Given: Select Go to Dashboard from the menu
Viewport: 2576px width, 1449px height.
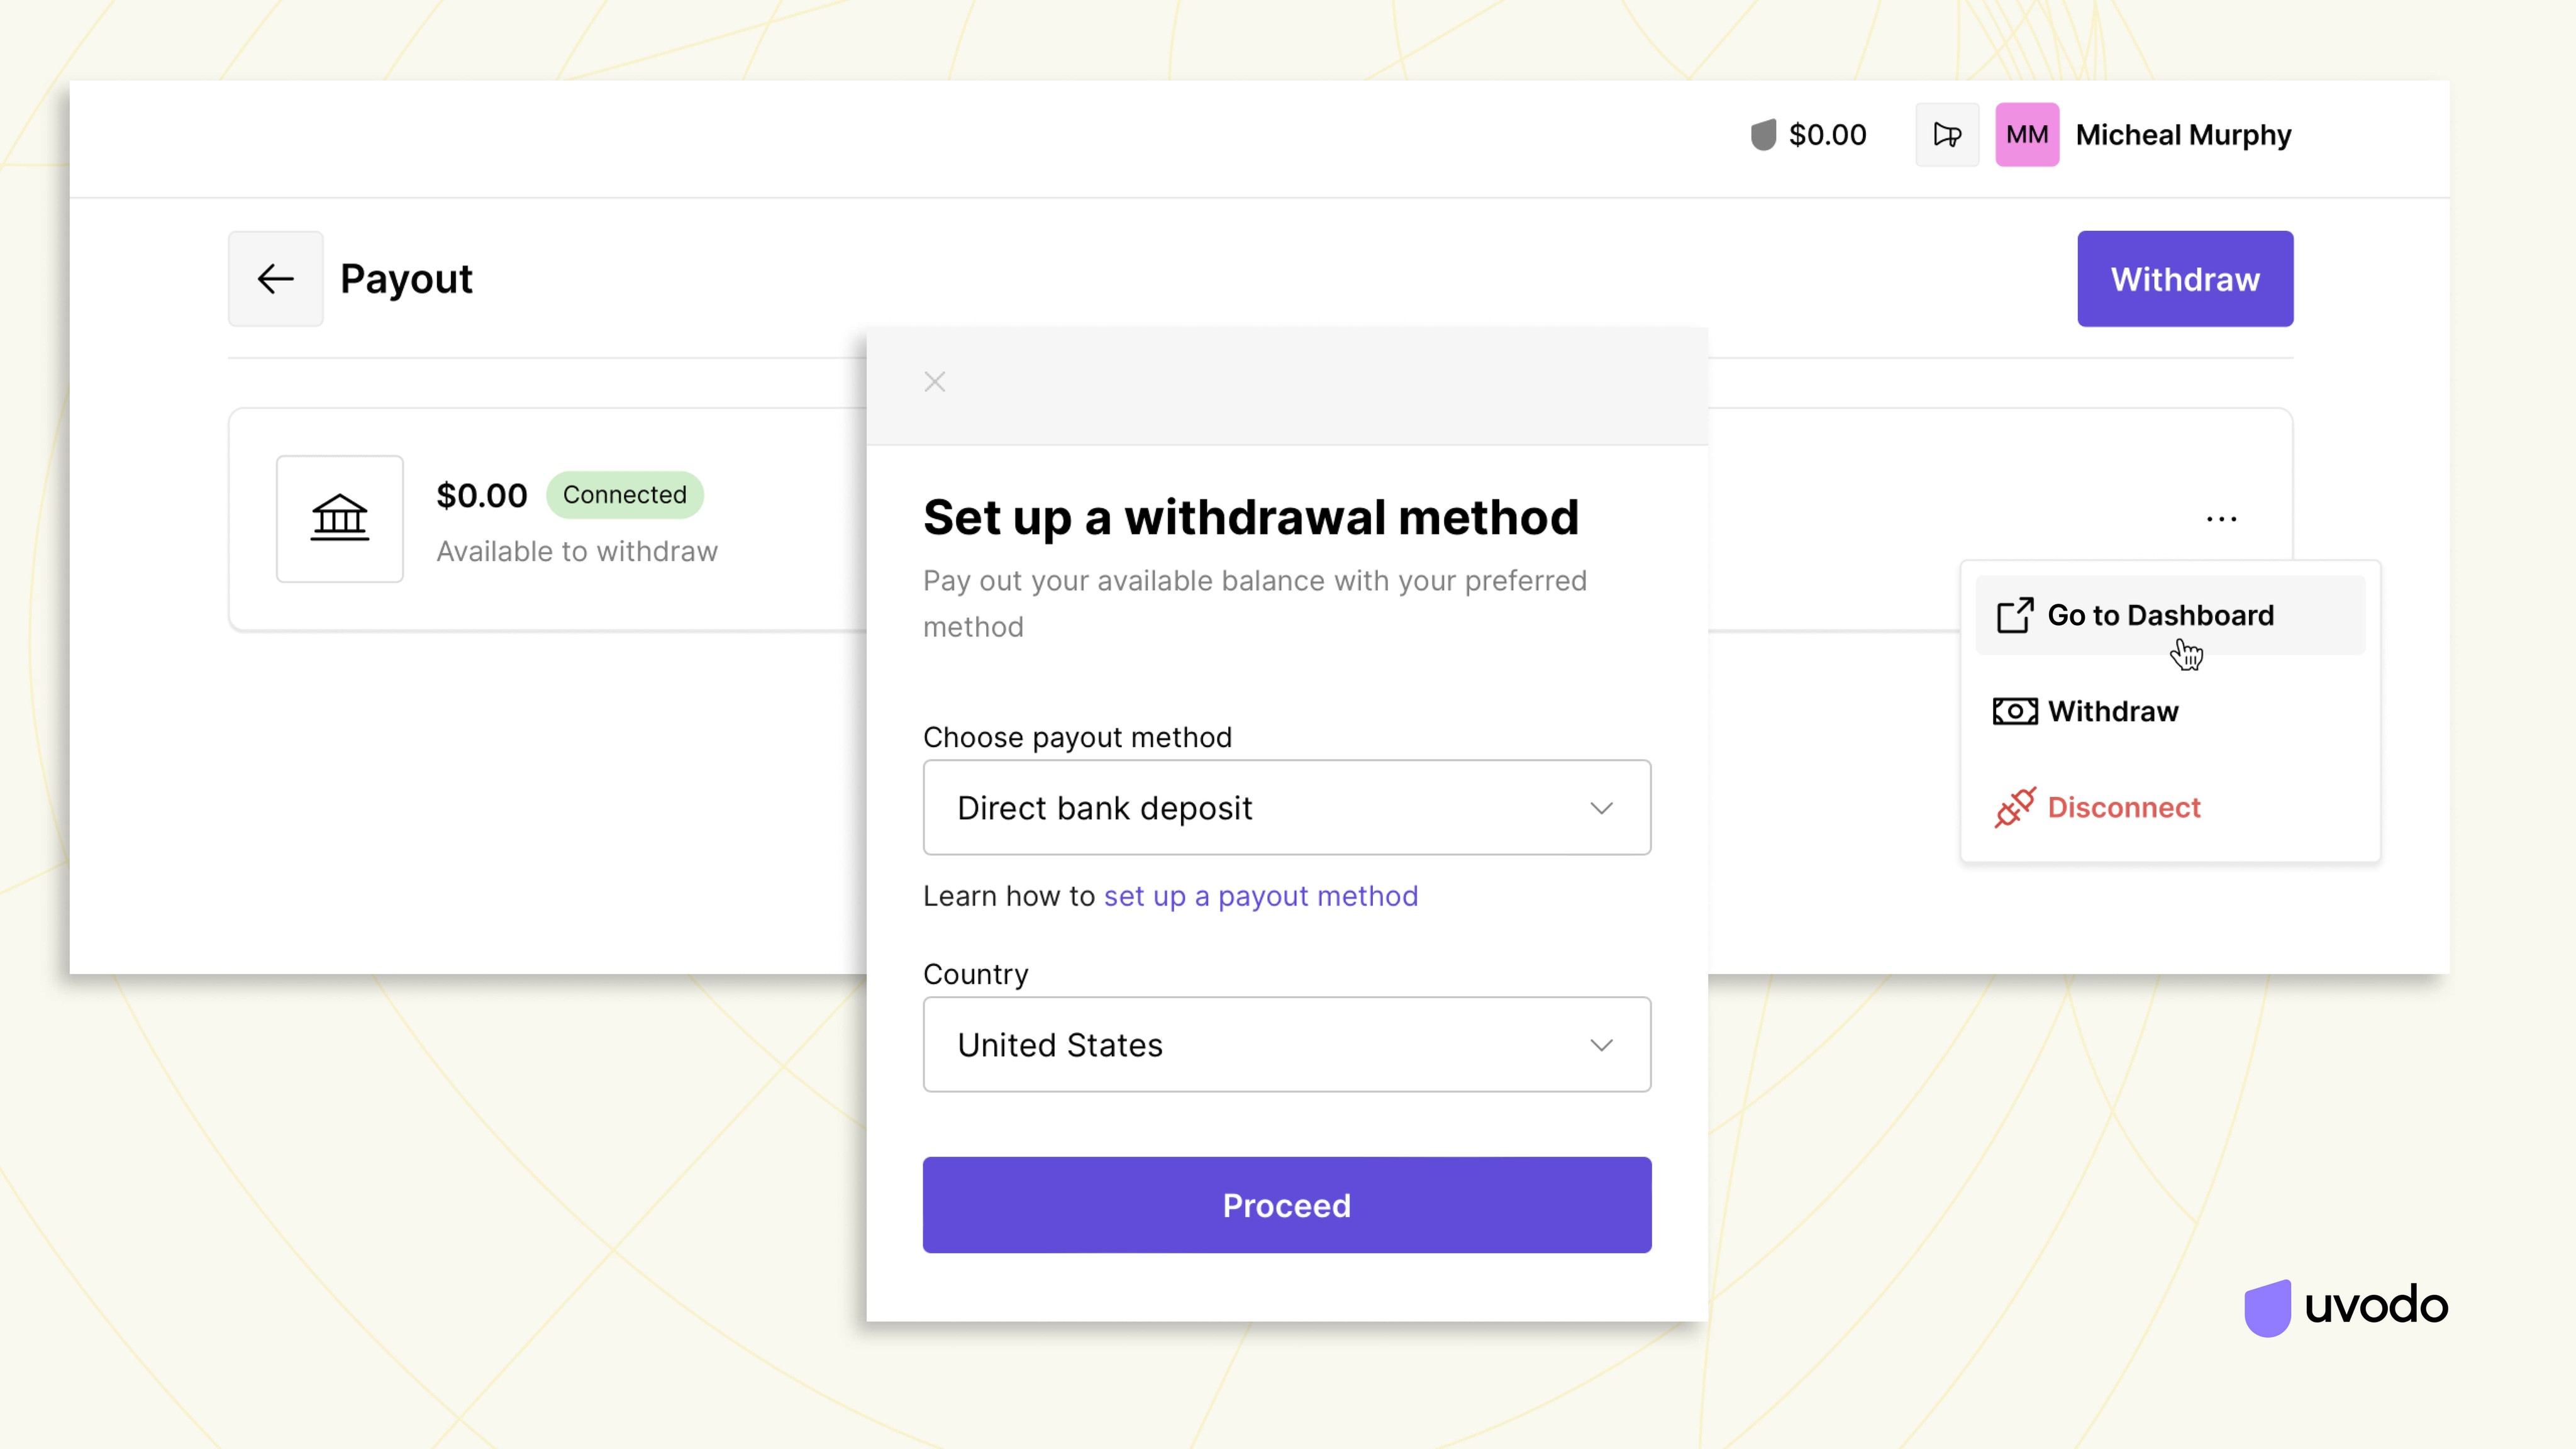Looking at the screenshot, I should [2160, 615].
